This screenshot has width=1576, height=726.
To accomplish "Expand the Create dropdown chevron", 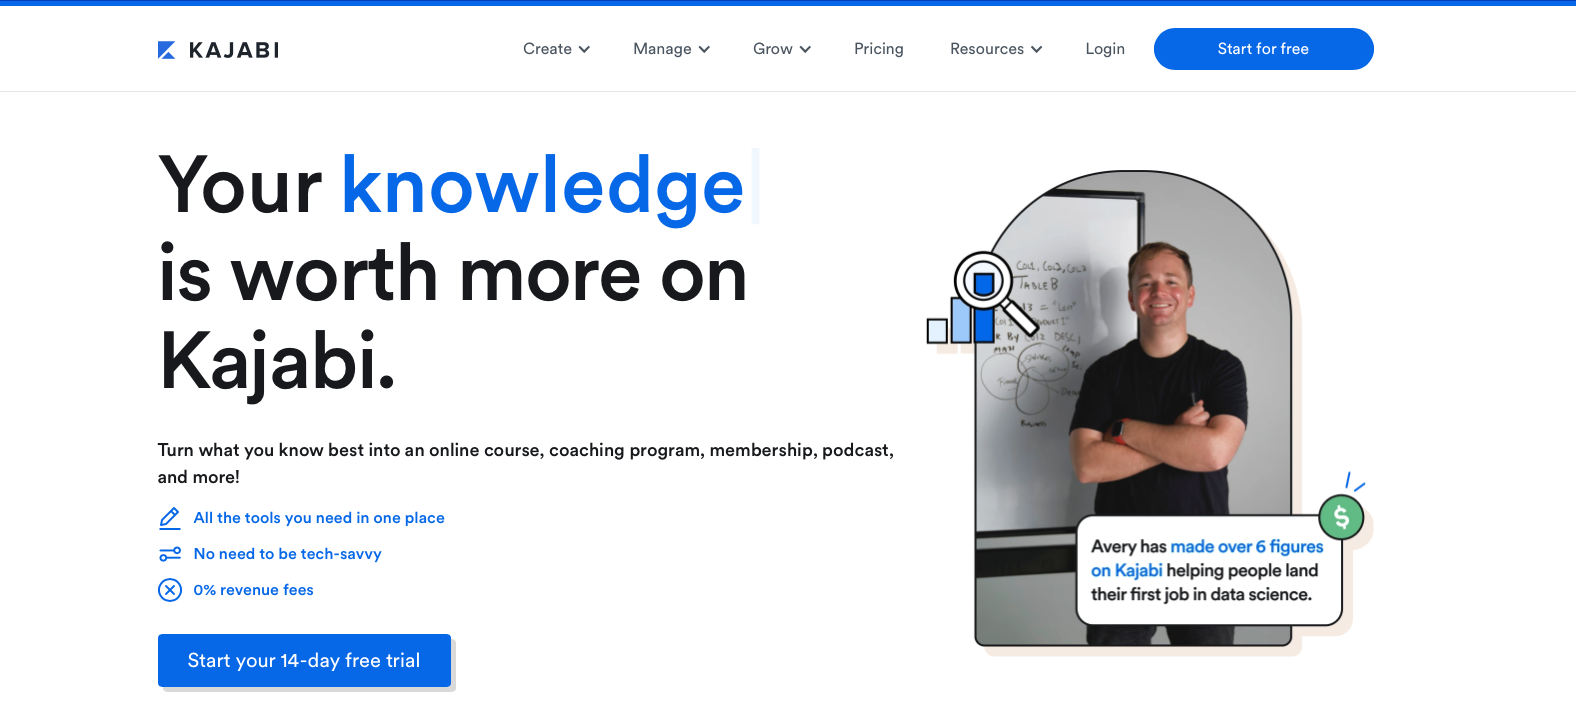I will coord(584,49).
